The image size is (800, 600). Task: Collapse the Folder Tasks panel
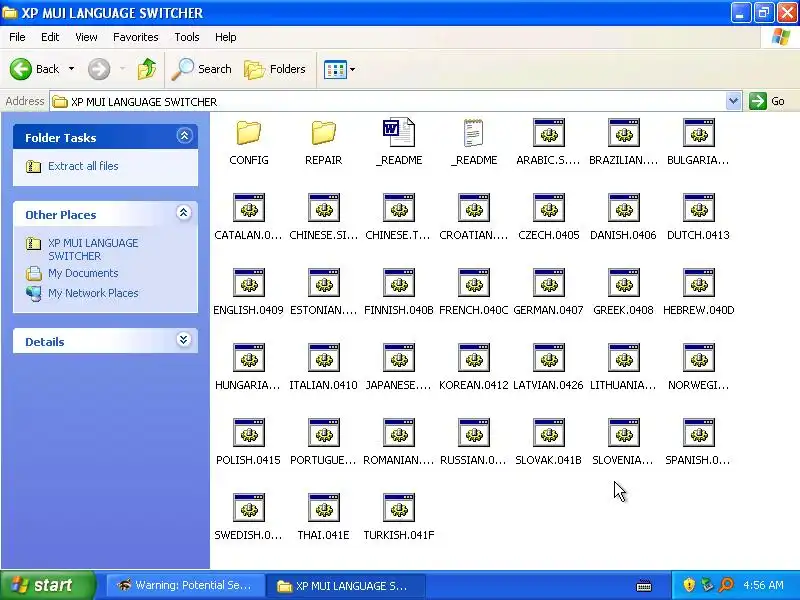(x=184, y=136)
